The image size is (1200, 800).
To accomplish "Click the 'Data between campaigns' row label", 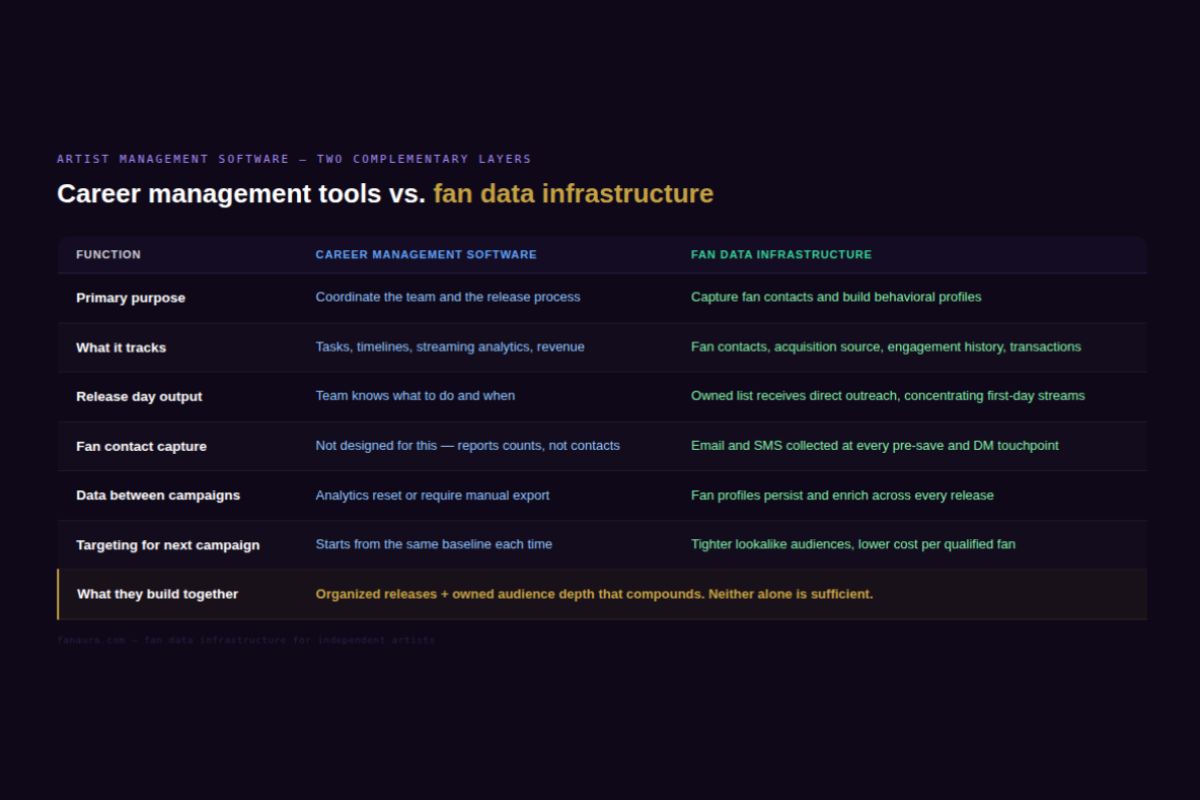I will click(158, 496).
